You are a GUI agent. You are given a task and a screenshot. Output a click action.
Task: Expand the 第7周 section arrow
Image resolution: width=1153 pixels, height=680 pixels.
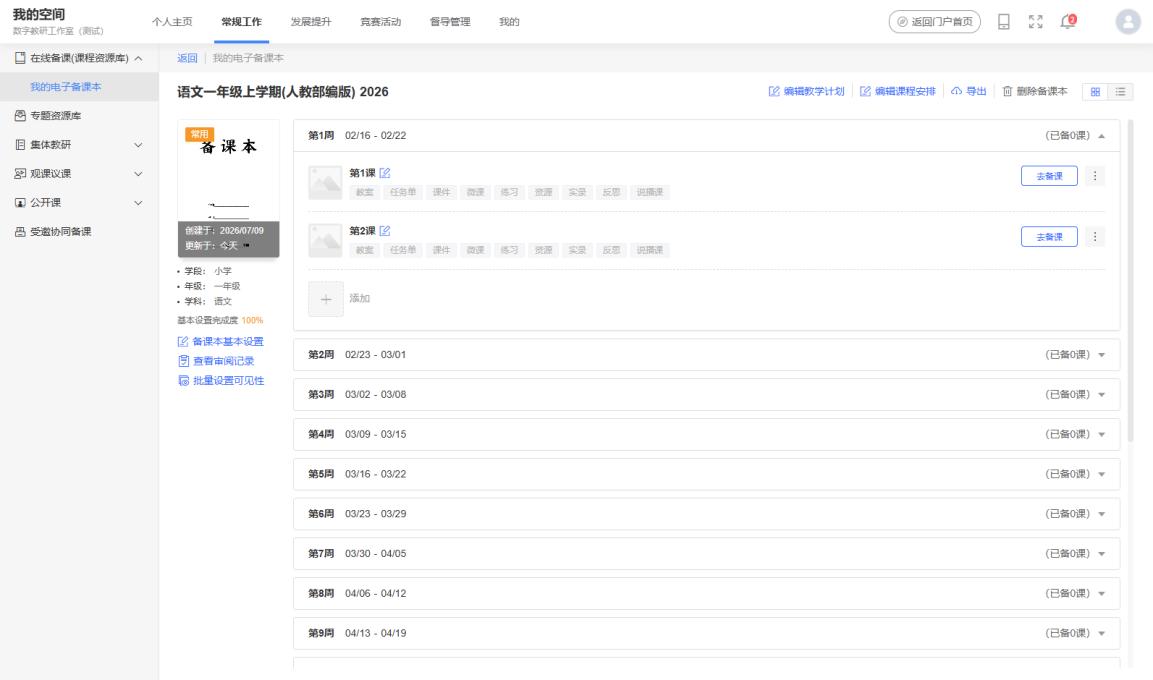[1102, 554]
